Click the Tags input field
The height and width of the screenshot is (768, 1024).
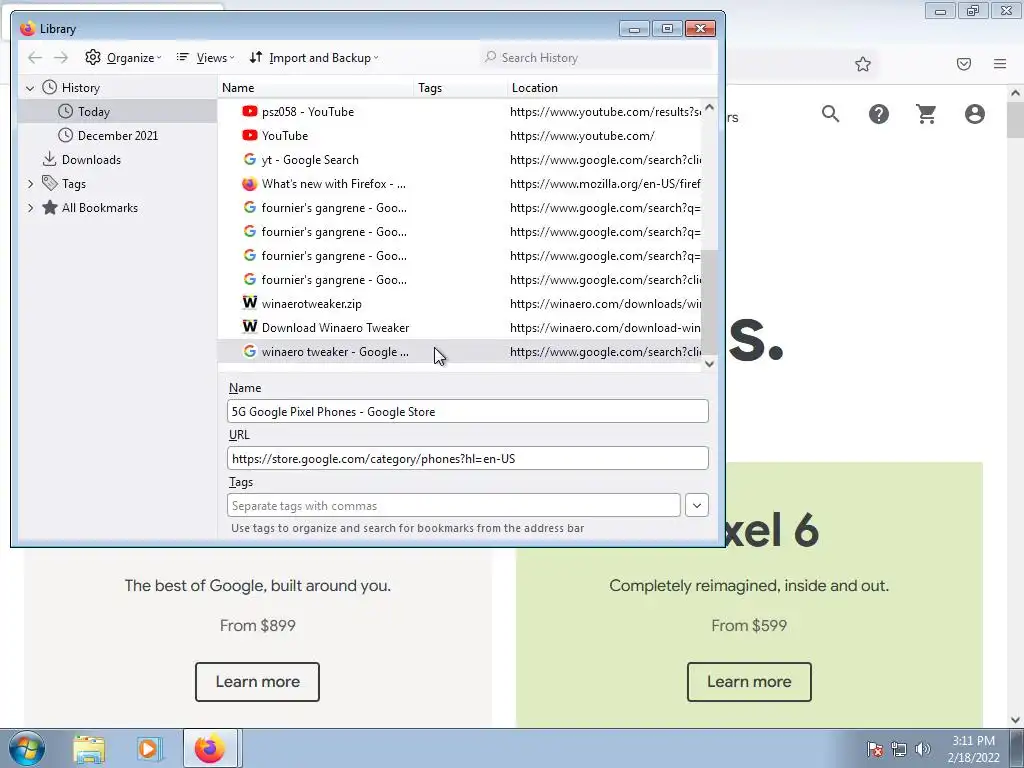454,505
